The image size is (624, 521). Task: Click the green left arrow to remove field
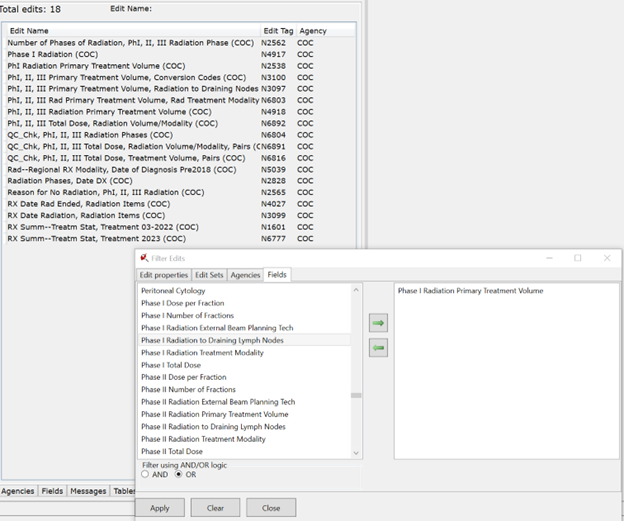coord(378,348)
